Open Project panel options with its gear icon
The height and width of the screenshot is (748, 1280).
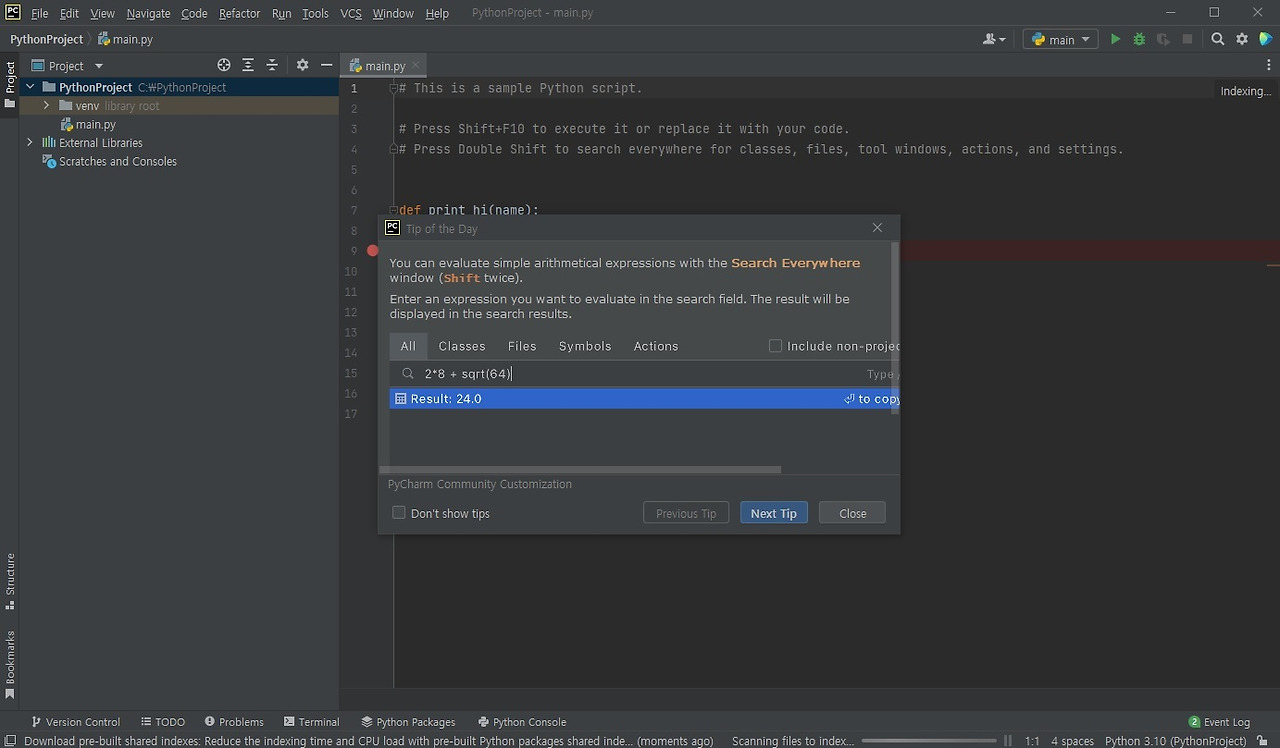coord(302,64)
